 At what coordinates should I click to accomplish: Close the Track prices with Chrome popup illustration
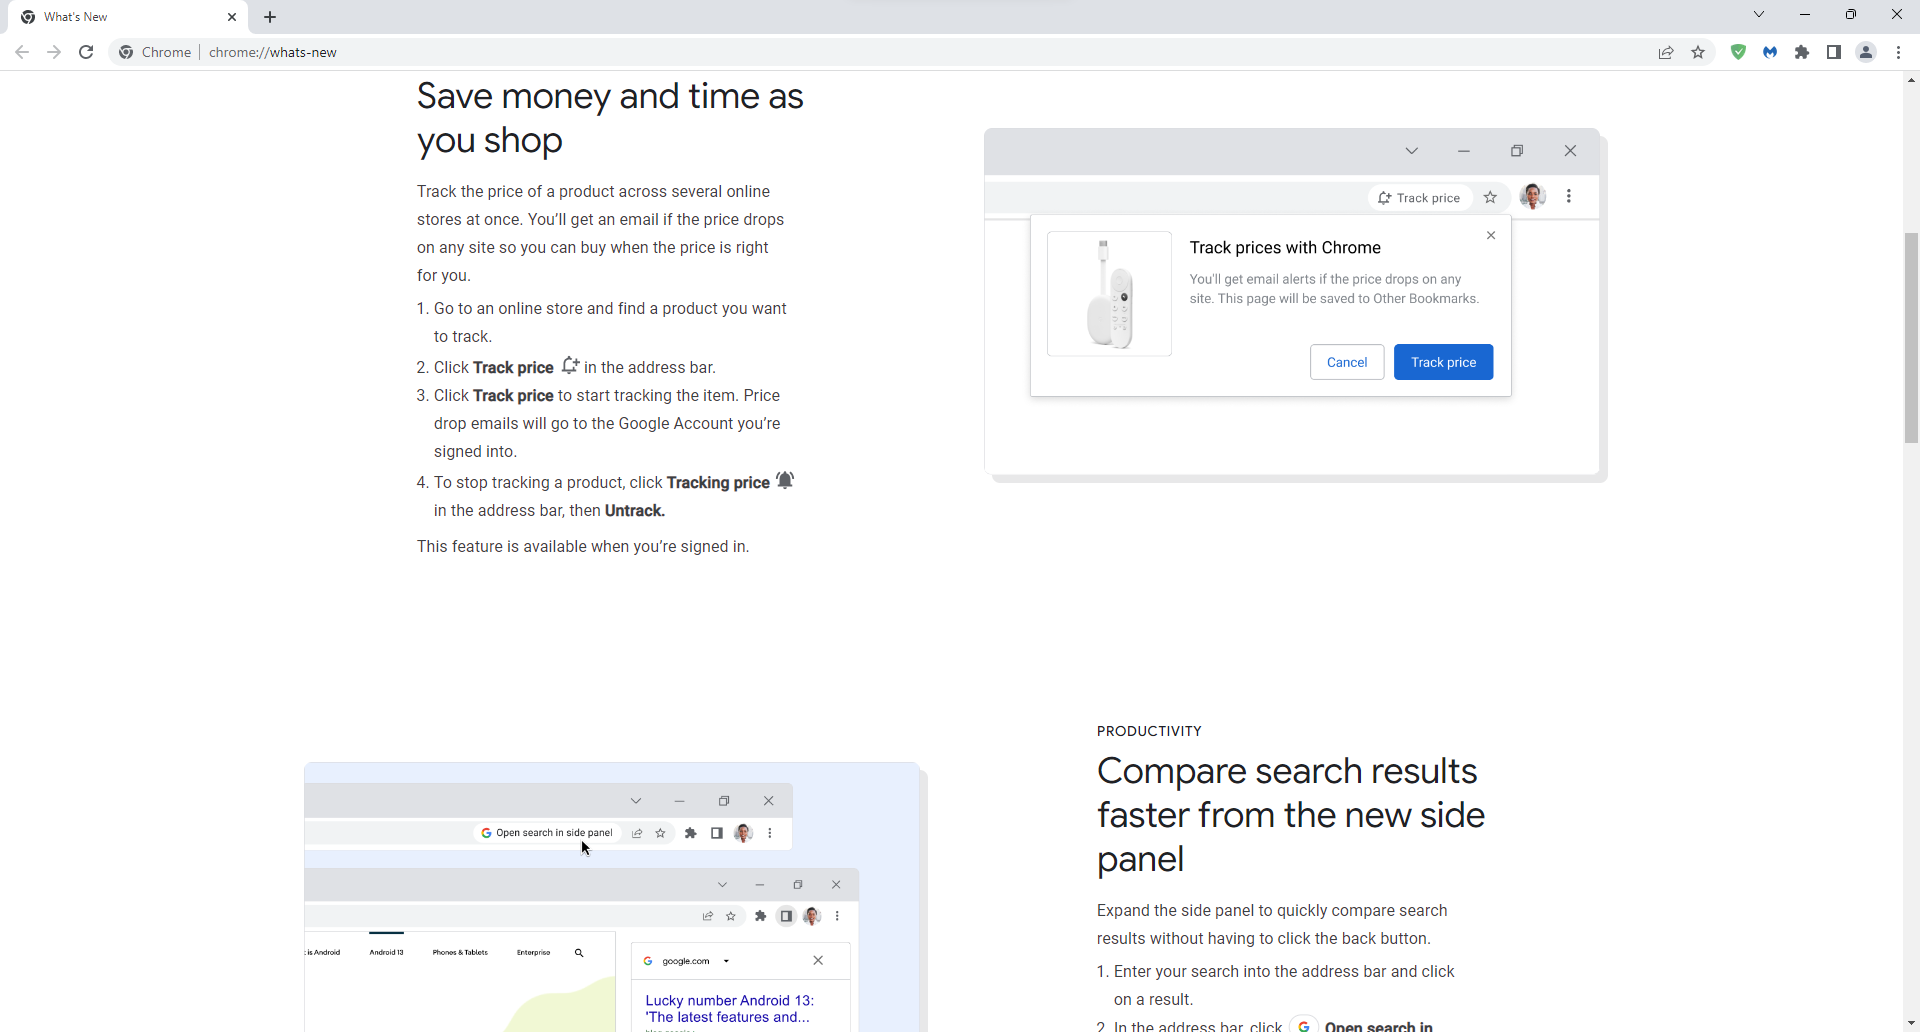[1491, 235]
